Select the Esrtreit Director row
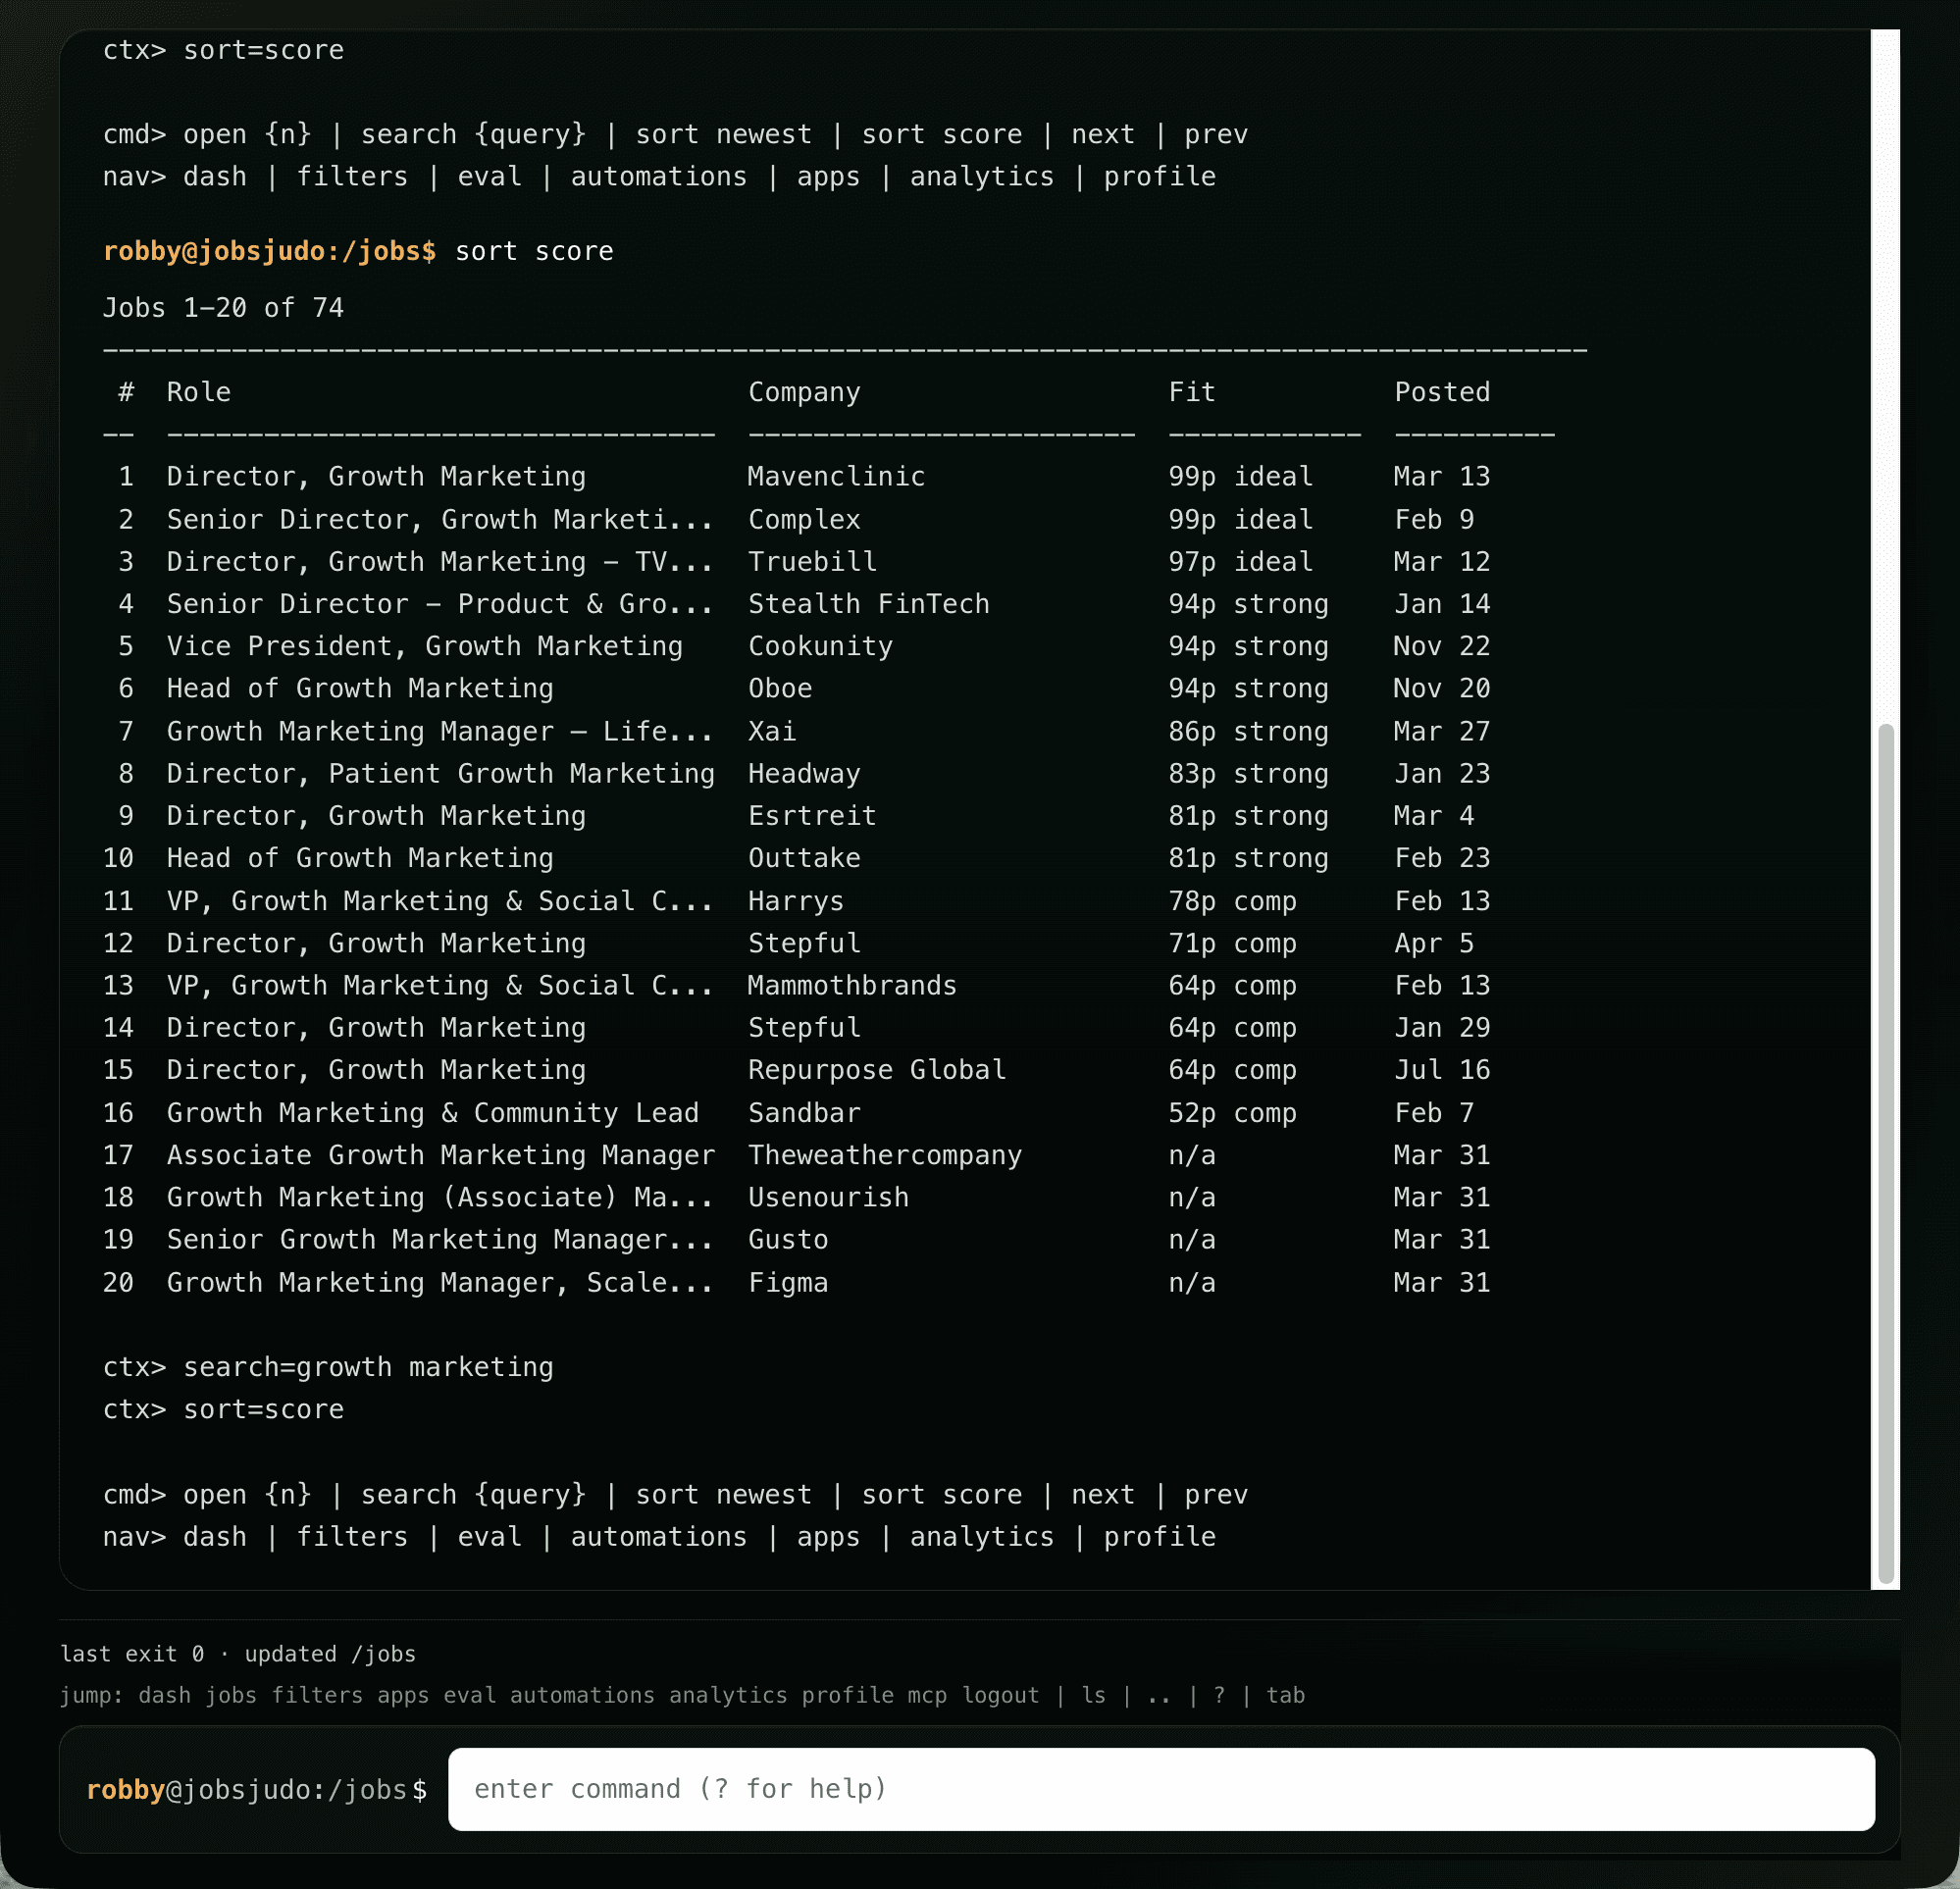1960x1889 pixels. (796, 815)
